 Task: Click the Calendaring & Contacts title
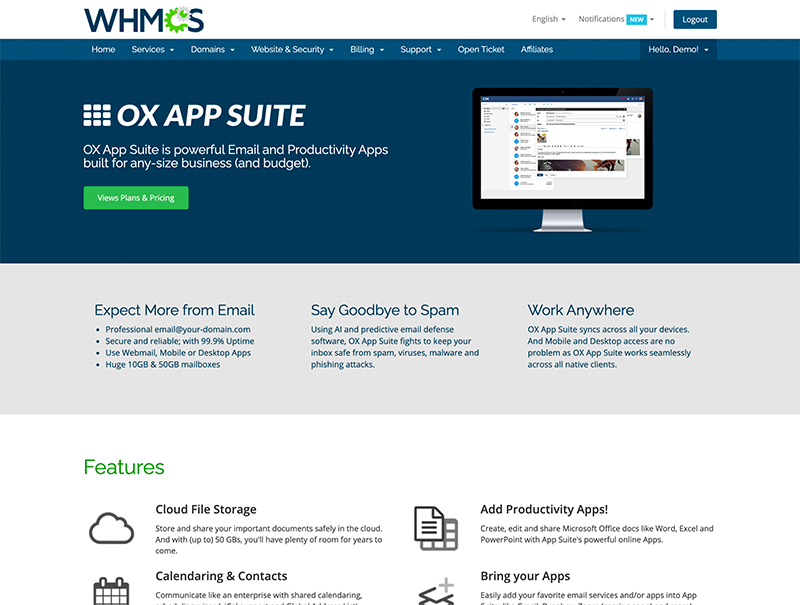(x=221, y=576)
